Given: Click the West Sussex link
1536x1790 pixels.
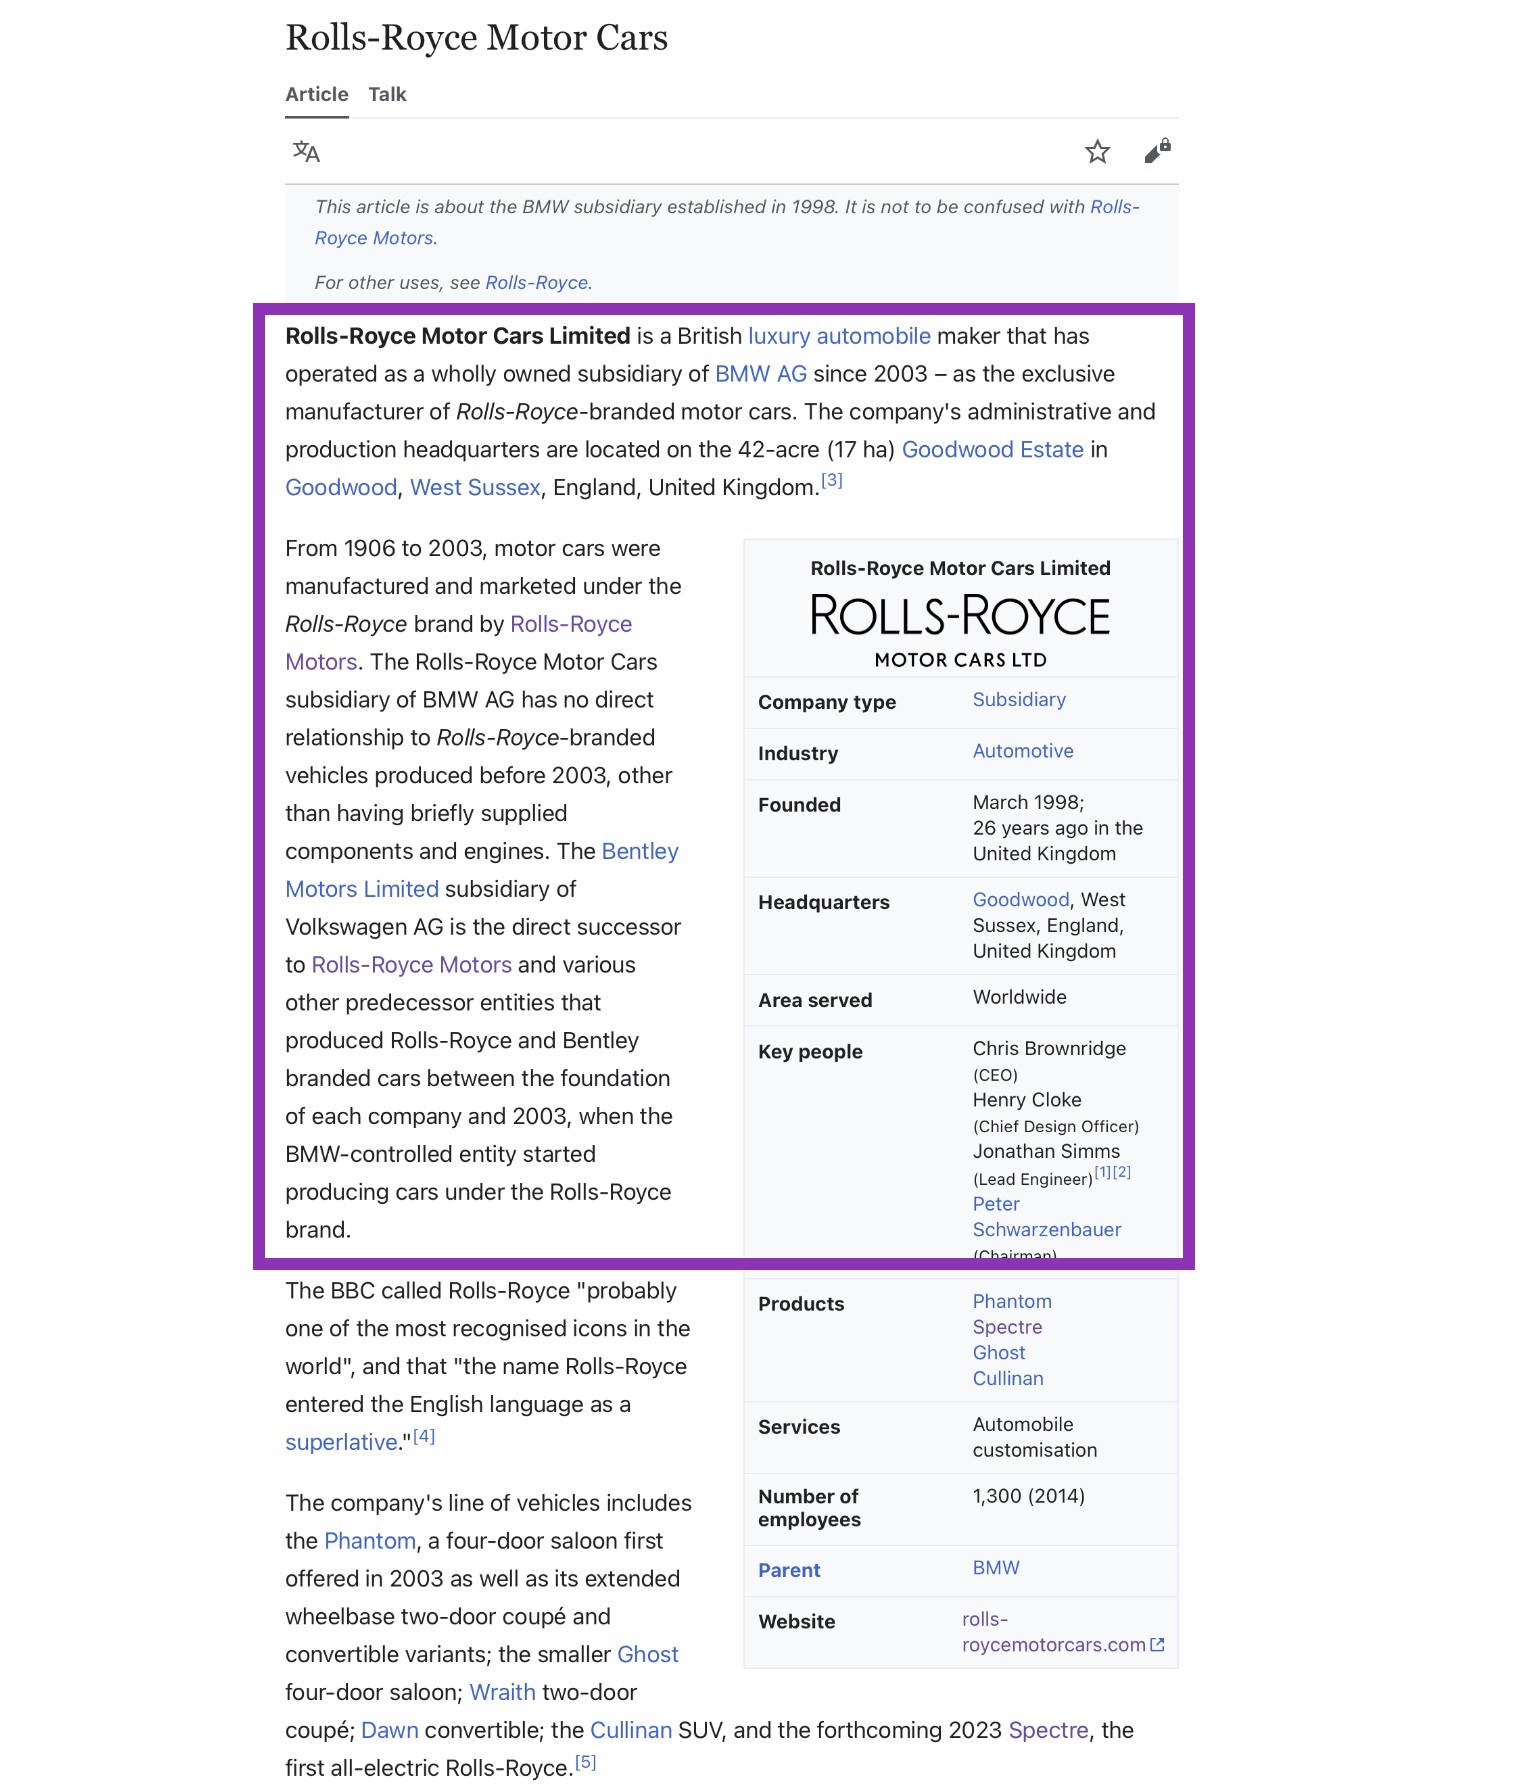Looking at the screenshot, I should coord(475,488).
